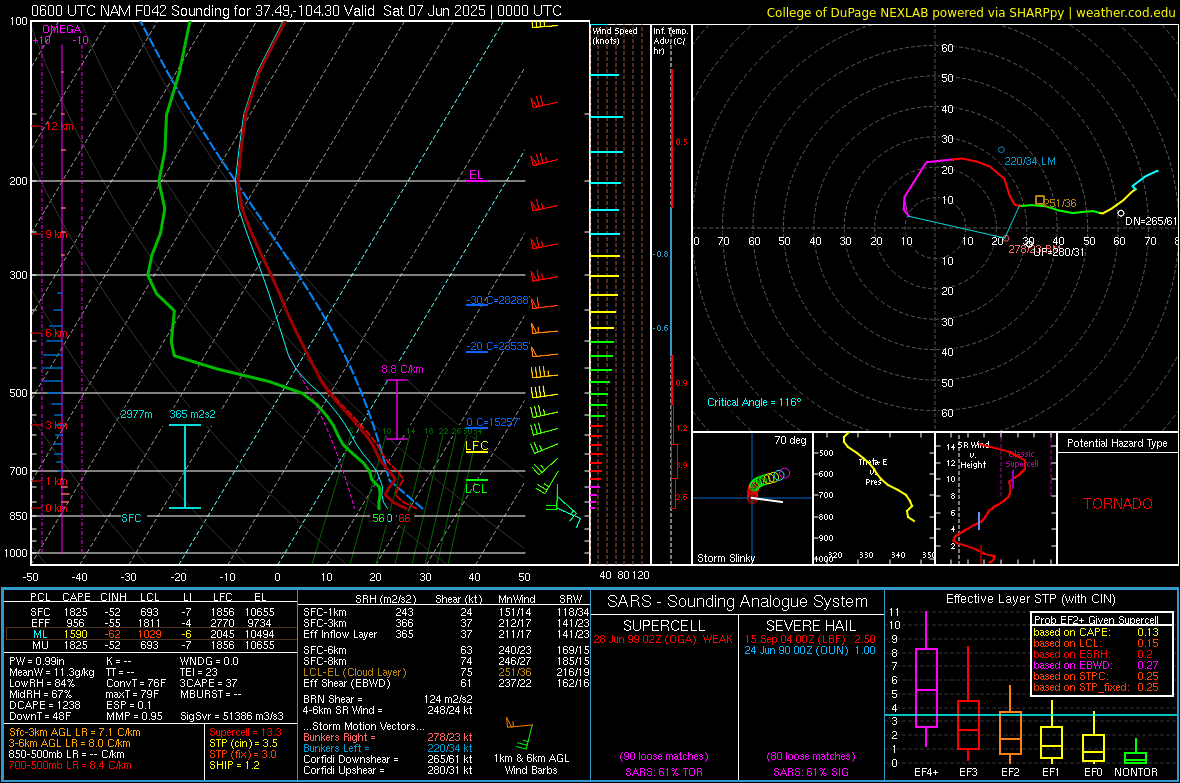The image size is (1180, 783).
Task: Click the '700-500mb LR = 8.4 C/km' line
Action: tap(70, 766)
